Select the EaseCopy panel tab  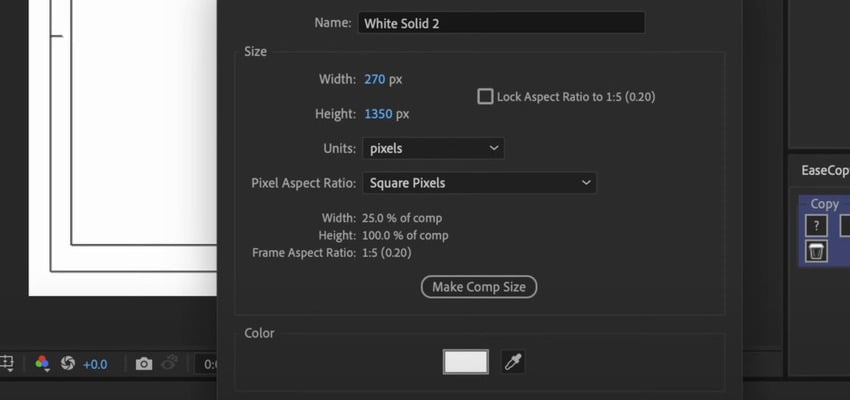pyautogui.click(x=825, y=170)
